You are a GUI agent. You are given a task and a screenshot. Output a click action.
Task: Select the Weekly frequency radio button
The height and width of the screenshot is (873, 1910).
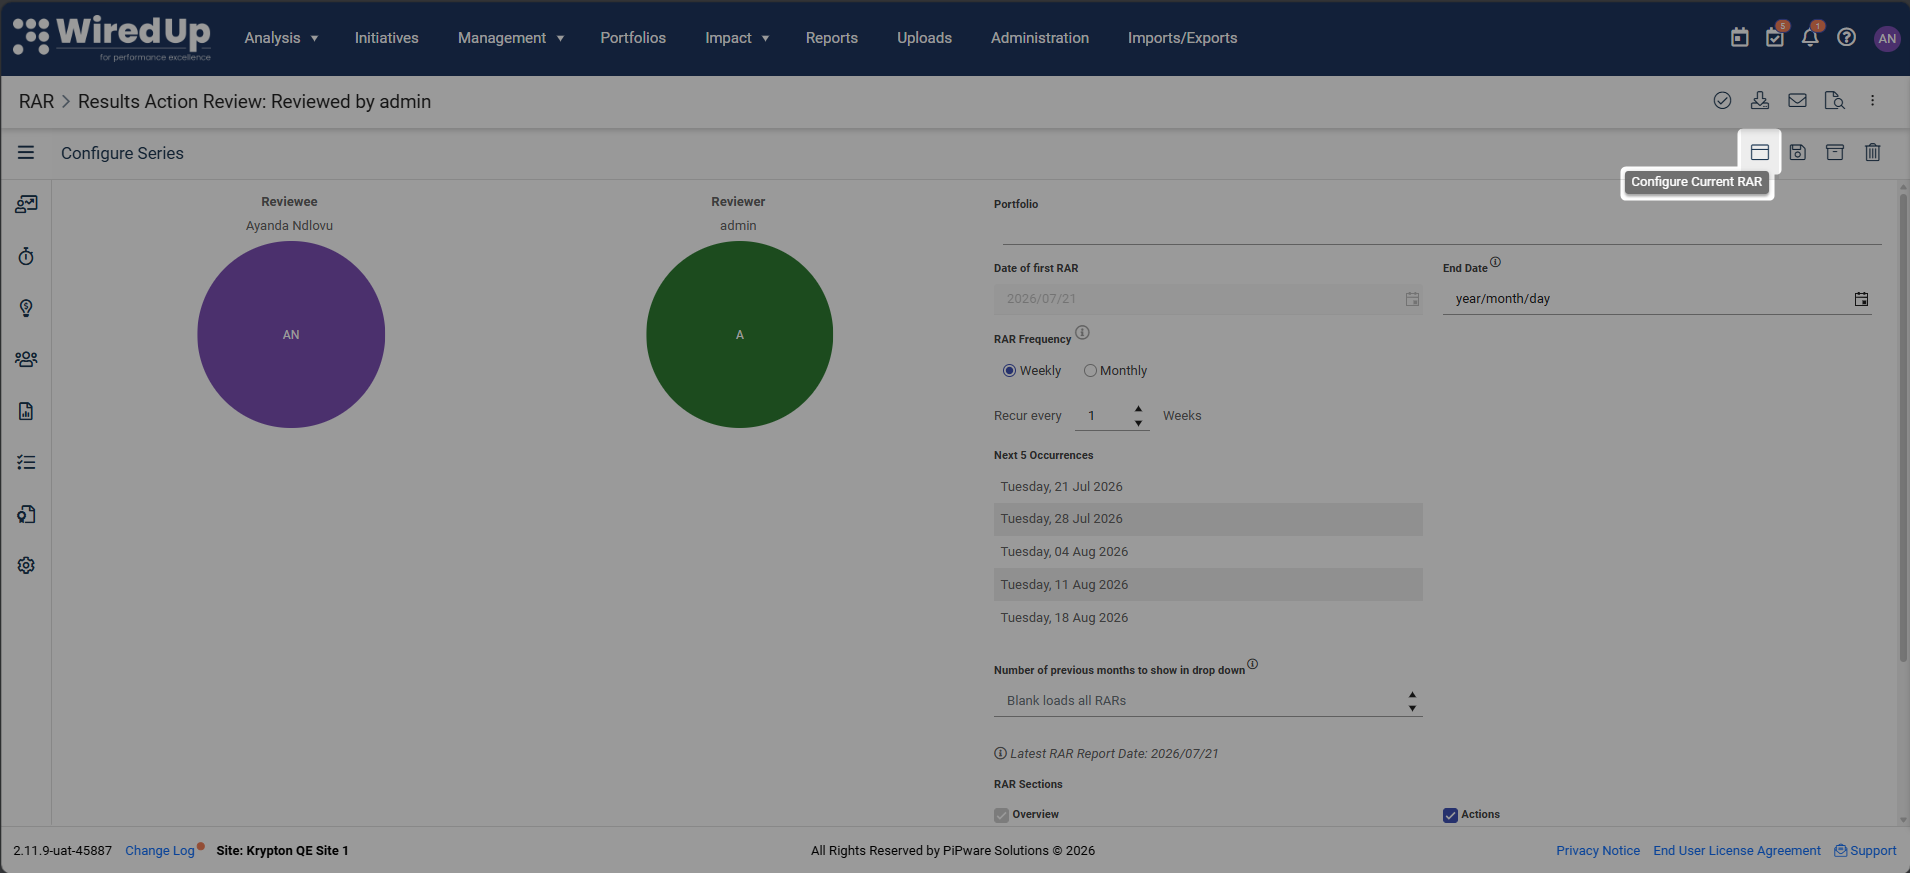[1009, 371]
